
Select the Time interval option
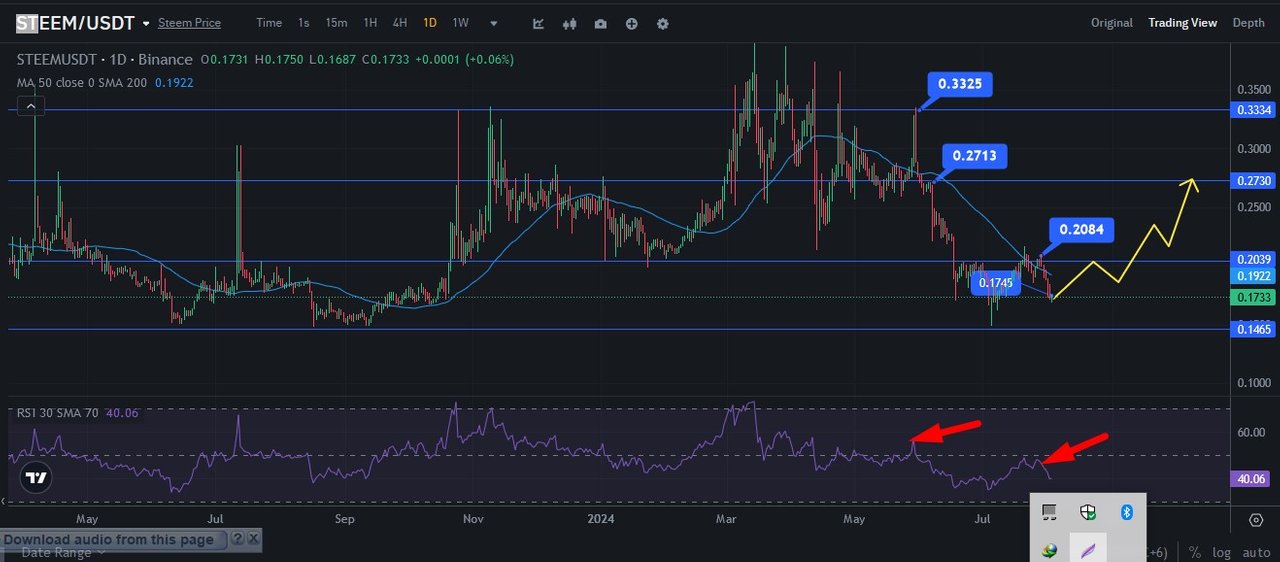(269, 23)
